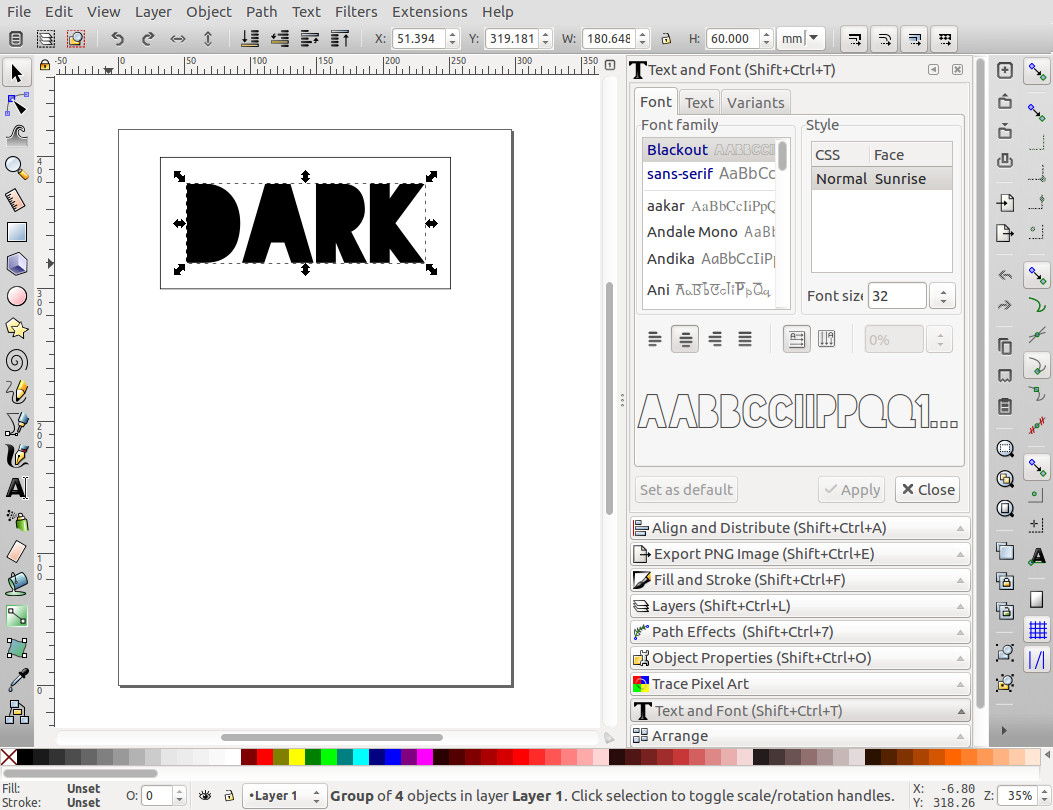Expand the Path Effects panel
The height and width of the screenshot is (810, 1053).
tap(800, 632)
